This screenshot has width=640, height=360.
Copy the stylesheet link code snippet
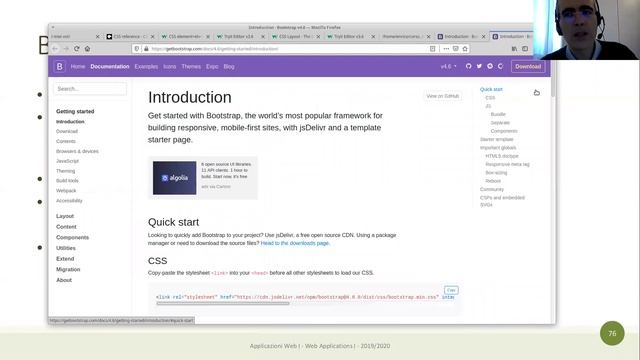click(x=451, y=290)
